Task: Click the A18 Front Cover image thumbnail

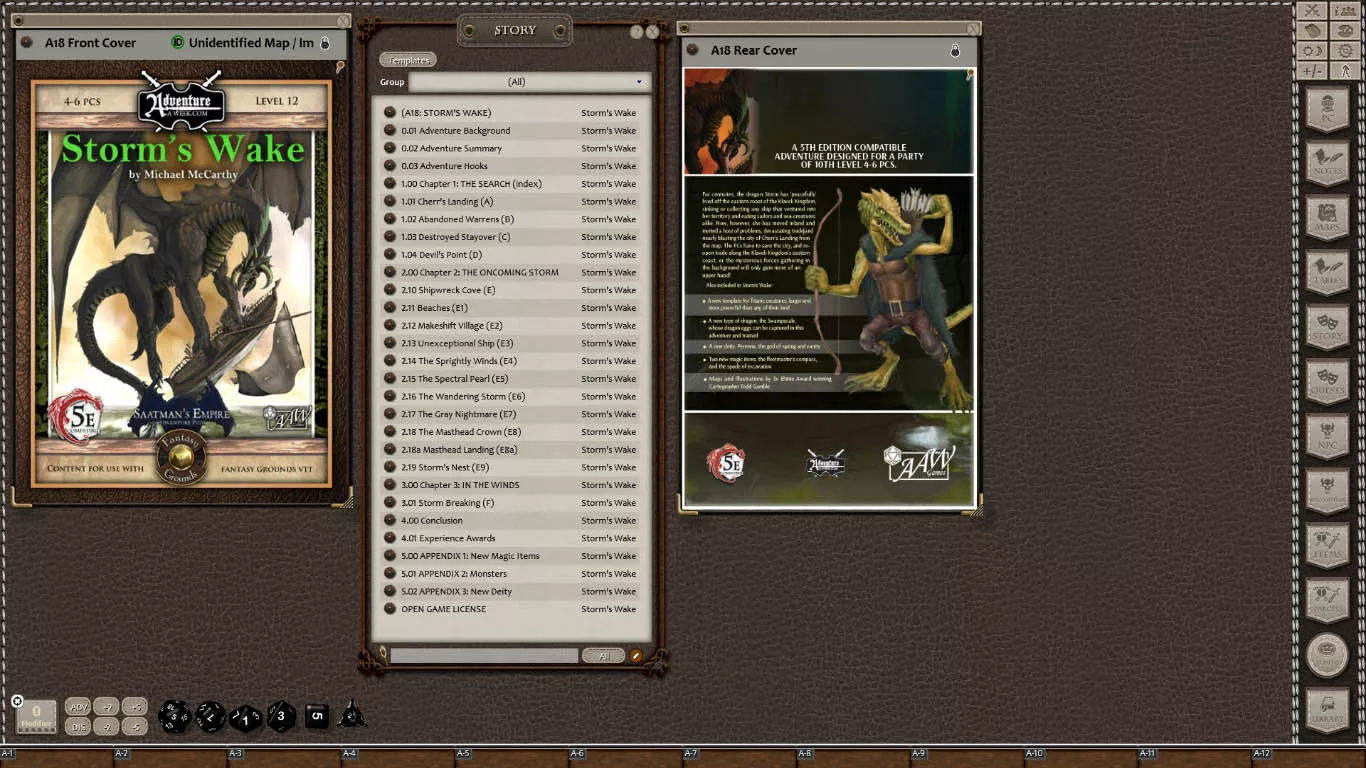Action: click(182, 283)
